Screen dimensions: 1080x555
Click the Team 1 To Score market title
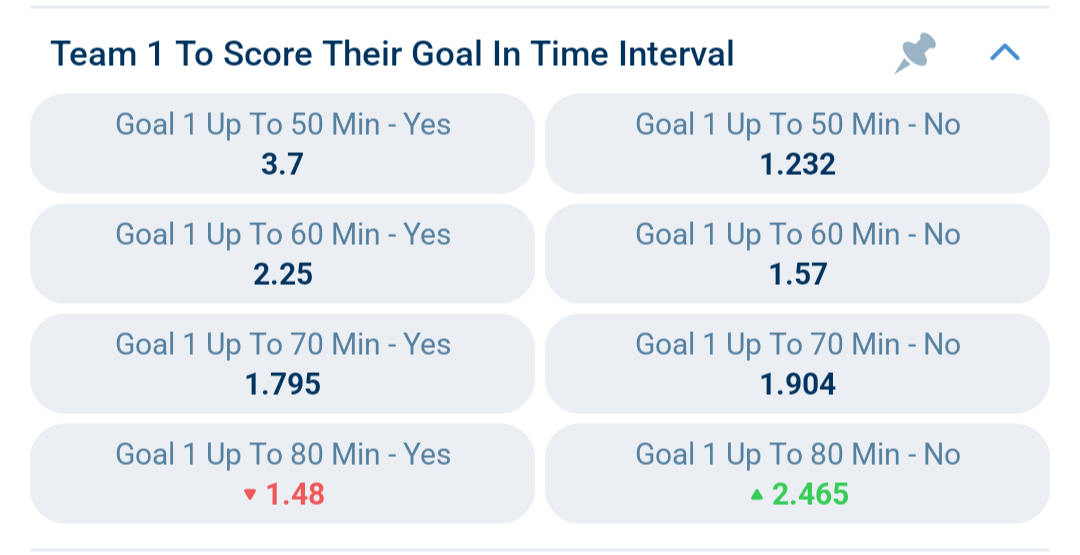click(393, 54)
